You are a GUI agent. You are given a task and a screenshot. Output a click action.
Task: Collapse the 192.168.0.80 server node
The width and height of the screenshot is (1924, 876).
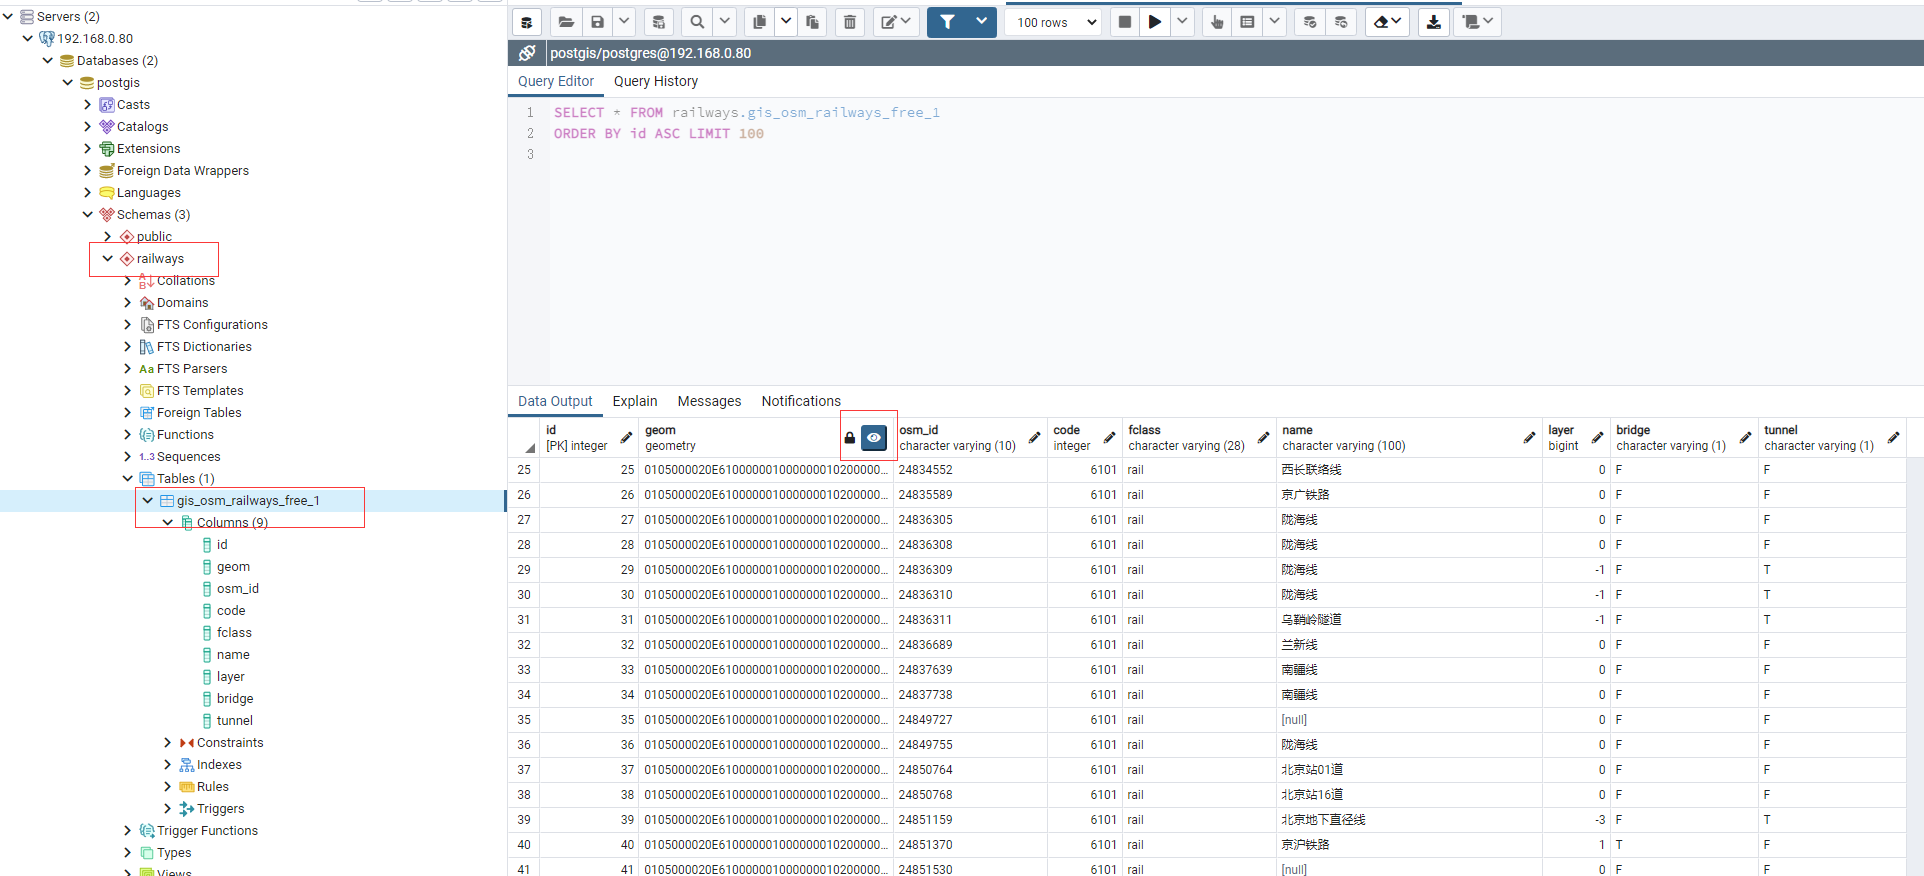pos(28,38)
